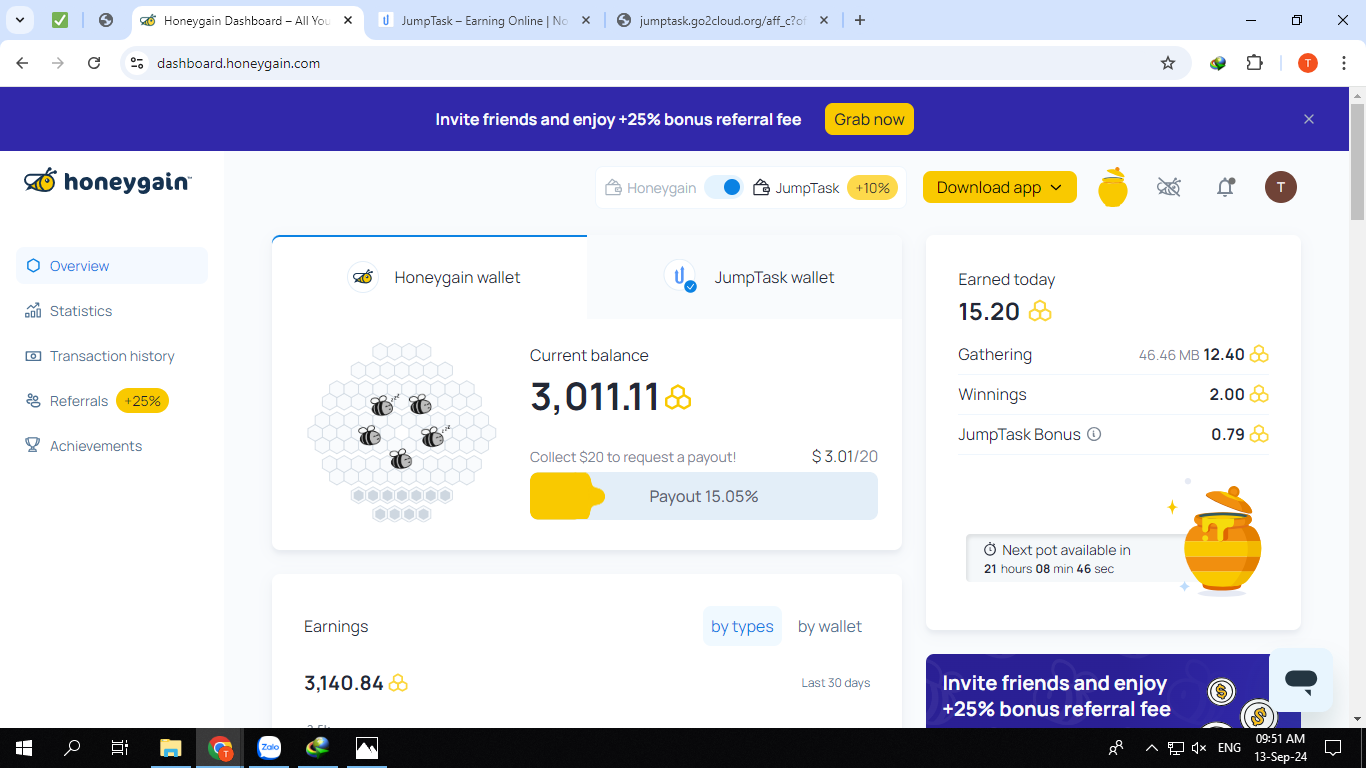The height and width of the screenshot is (768, 1366).
Task: Click the Last 30 days label
Action: [x=836, y=683]
